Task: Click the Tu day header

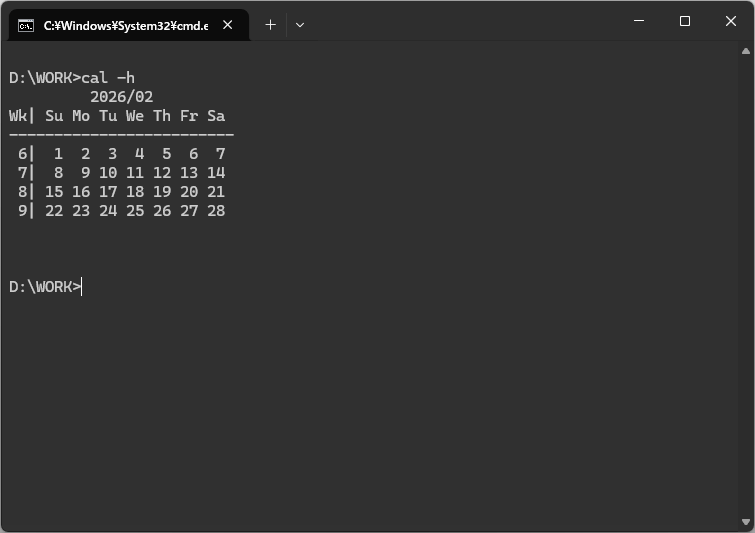Action: click(108, 116)
